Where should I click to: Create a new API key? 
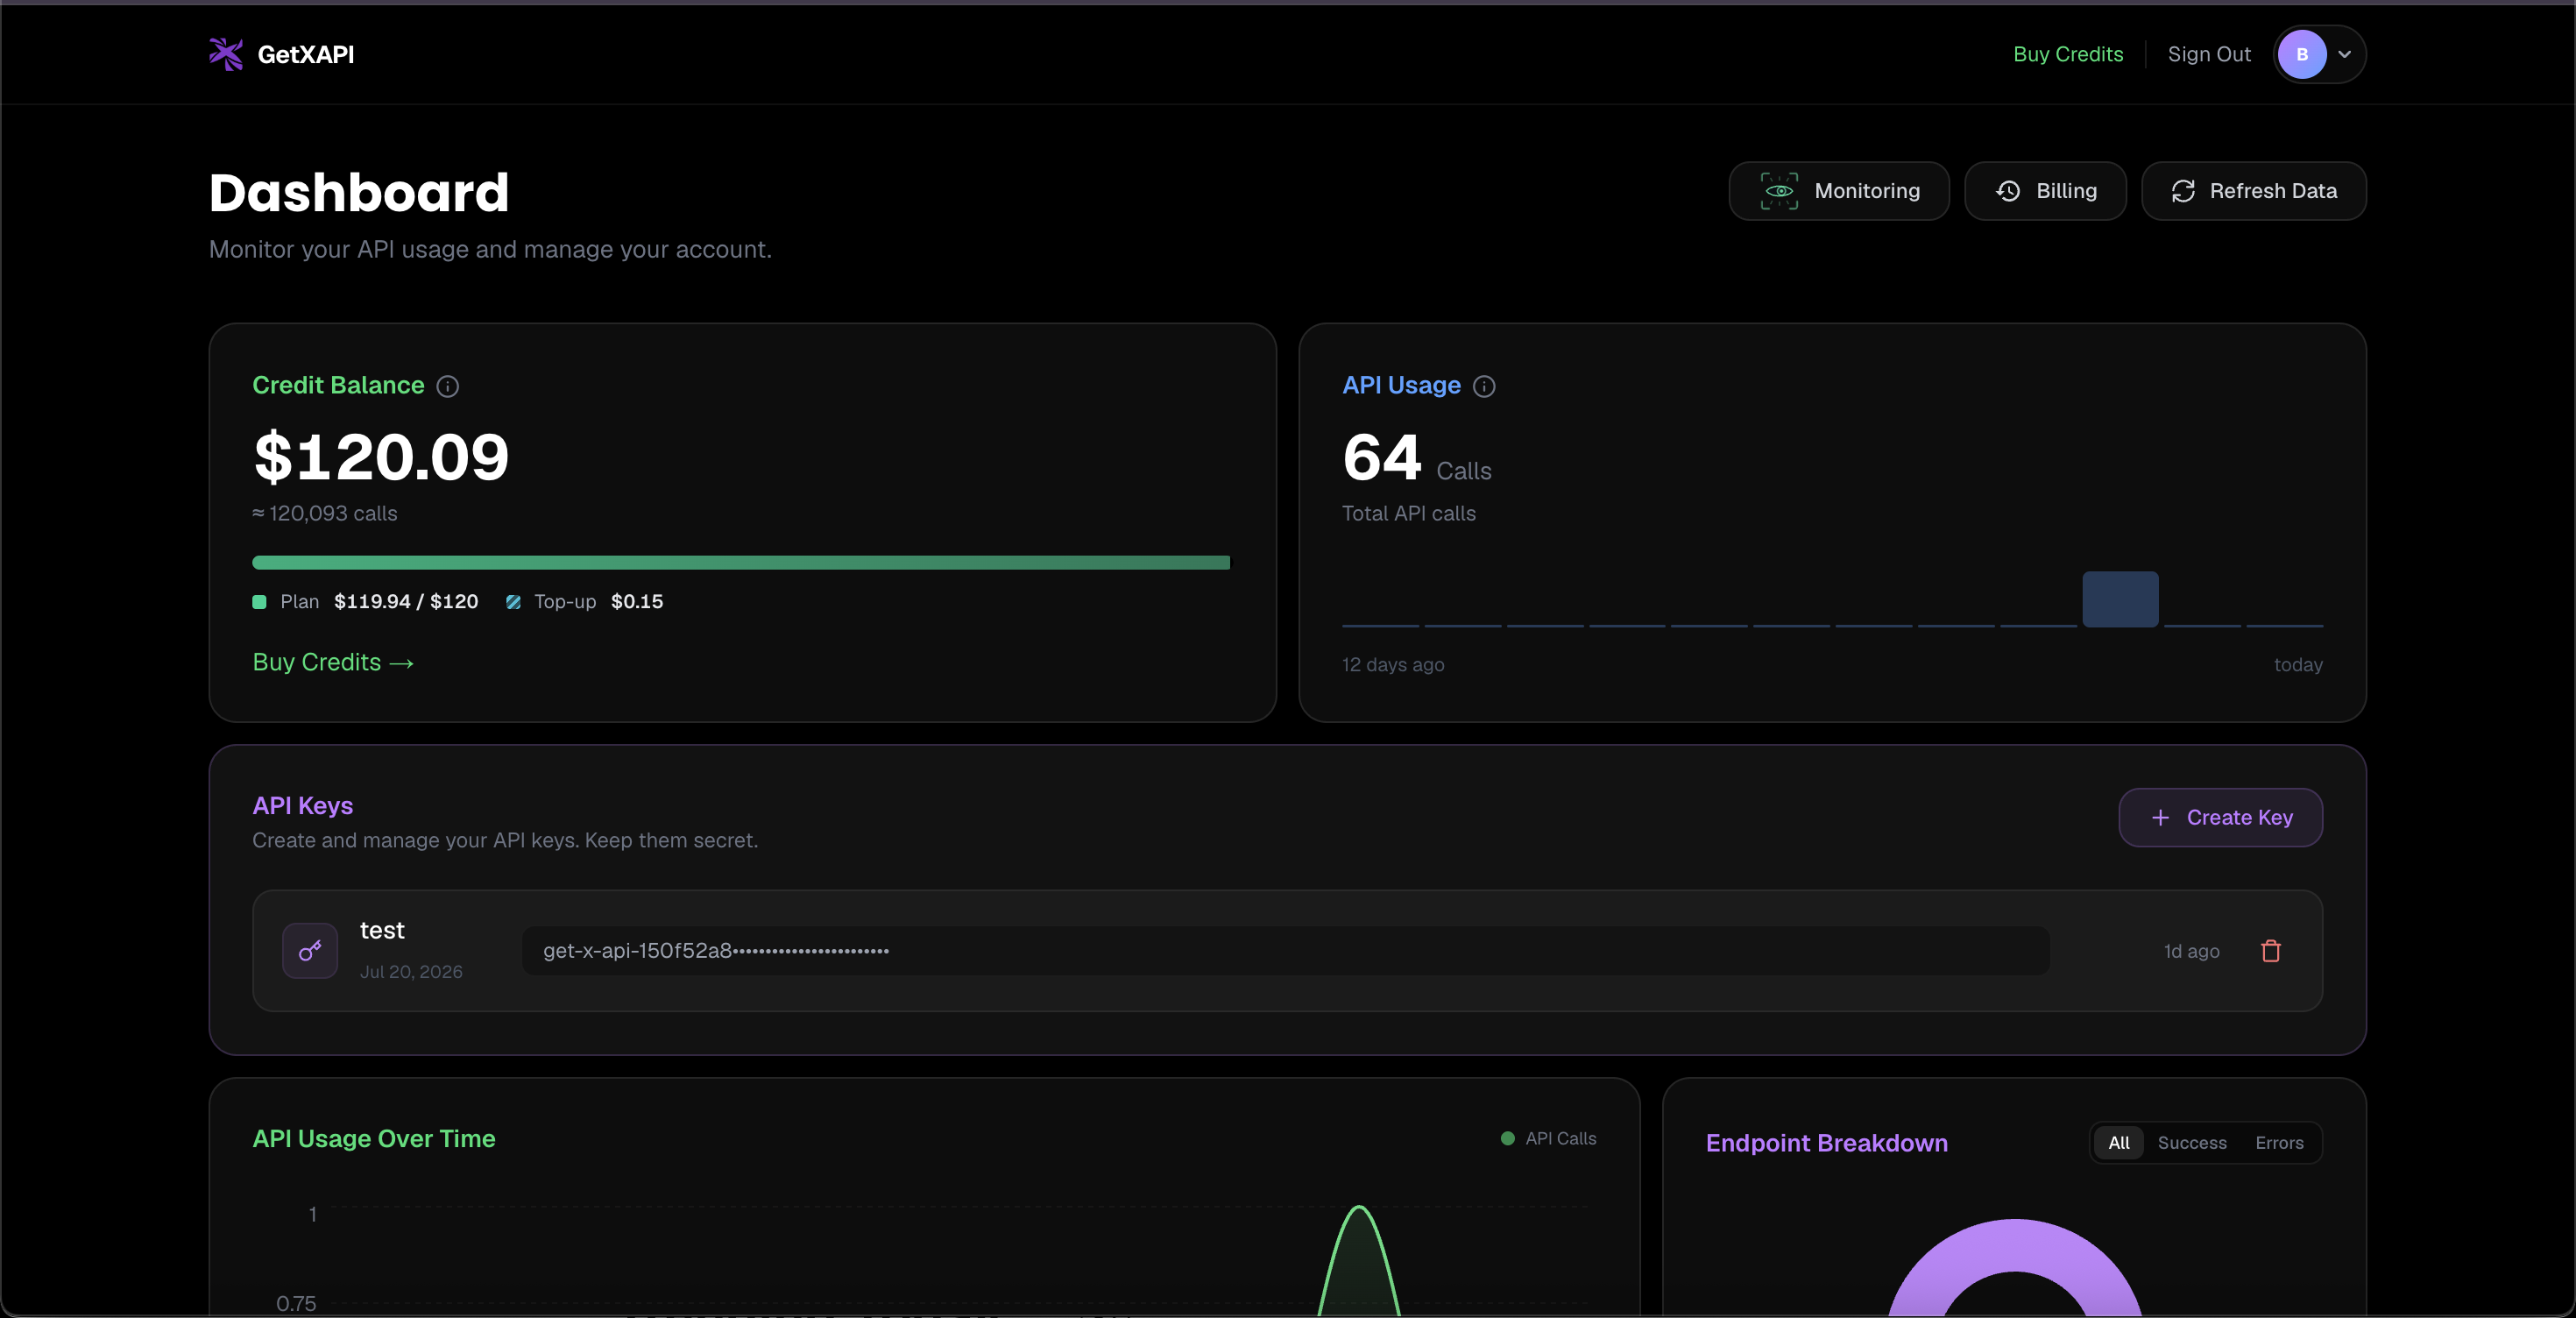pos(2220,817)
